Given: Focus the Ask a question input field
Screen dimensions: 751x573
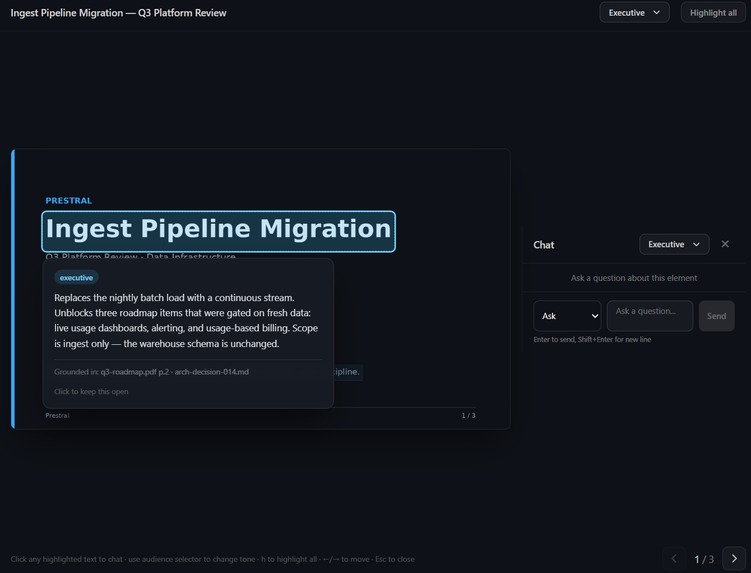Looking at the screenshot, I should (649, 316).
